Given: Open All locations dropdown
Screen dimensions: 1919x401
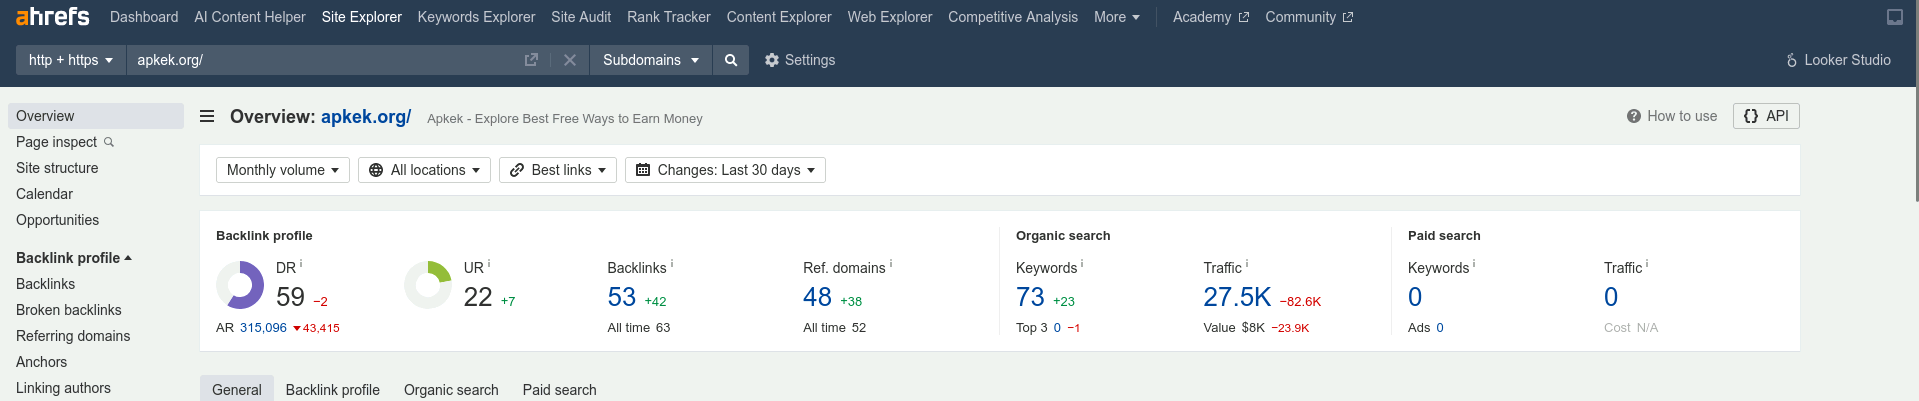Looking at the screenshot, I should [x=424, y=170].
